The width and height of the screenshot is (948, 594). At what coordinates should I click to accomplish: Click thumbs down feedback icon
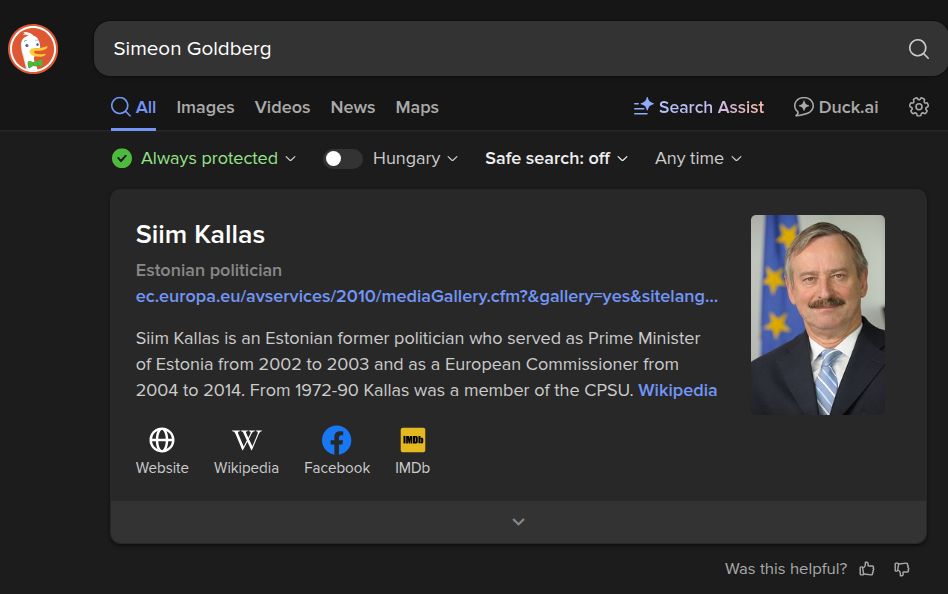coord(902,569)
